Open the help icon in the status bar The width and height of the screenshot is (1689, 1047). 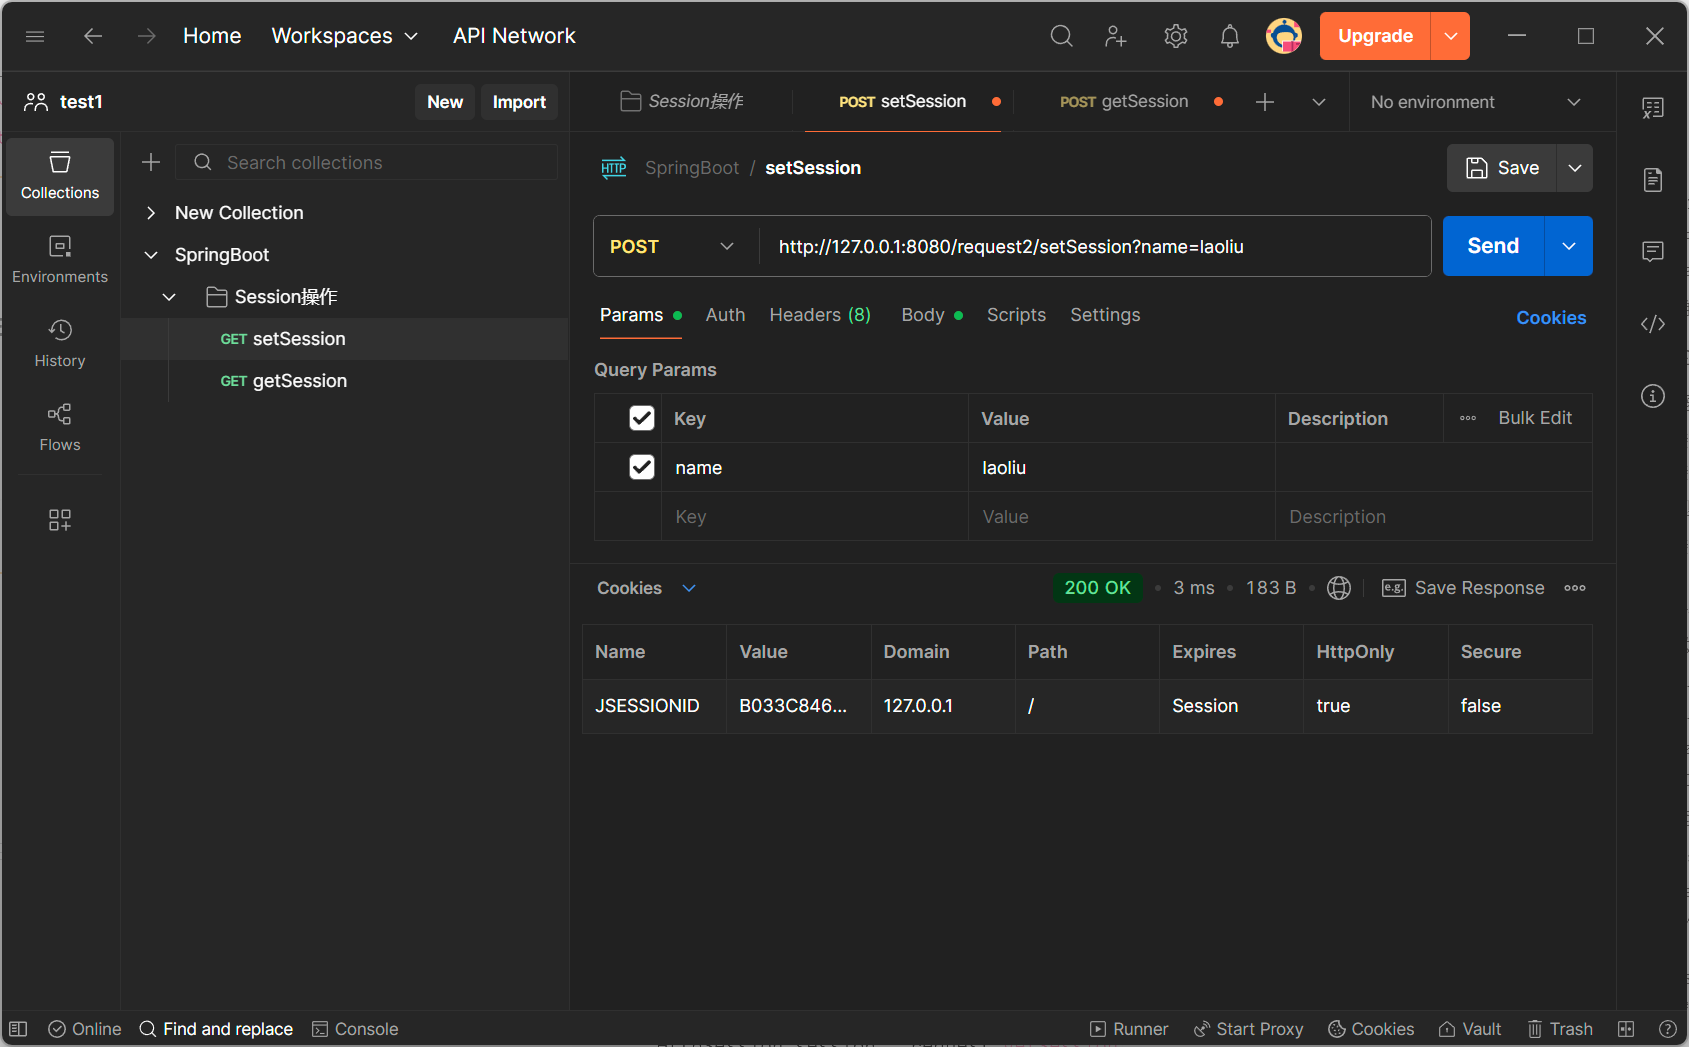click(1667, 1029)
